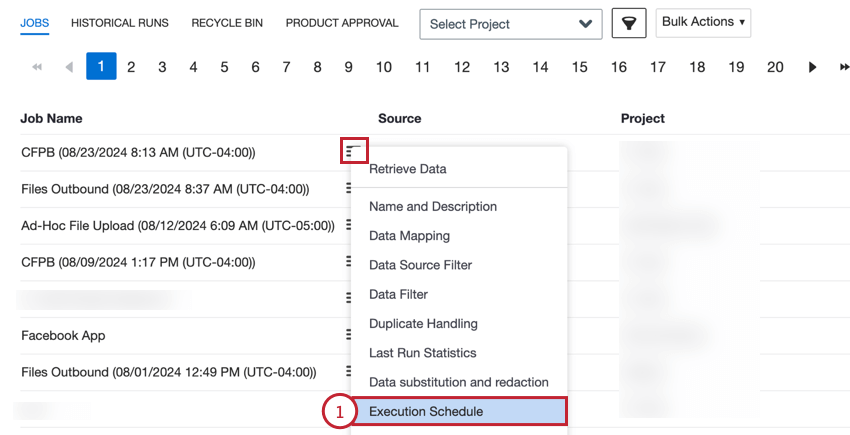Viewport: 850px width, 435px height.
Task: Open menu icon for Ad-Hoc File Upload job
Action: point(349,225)
